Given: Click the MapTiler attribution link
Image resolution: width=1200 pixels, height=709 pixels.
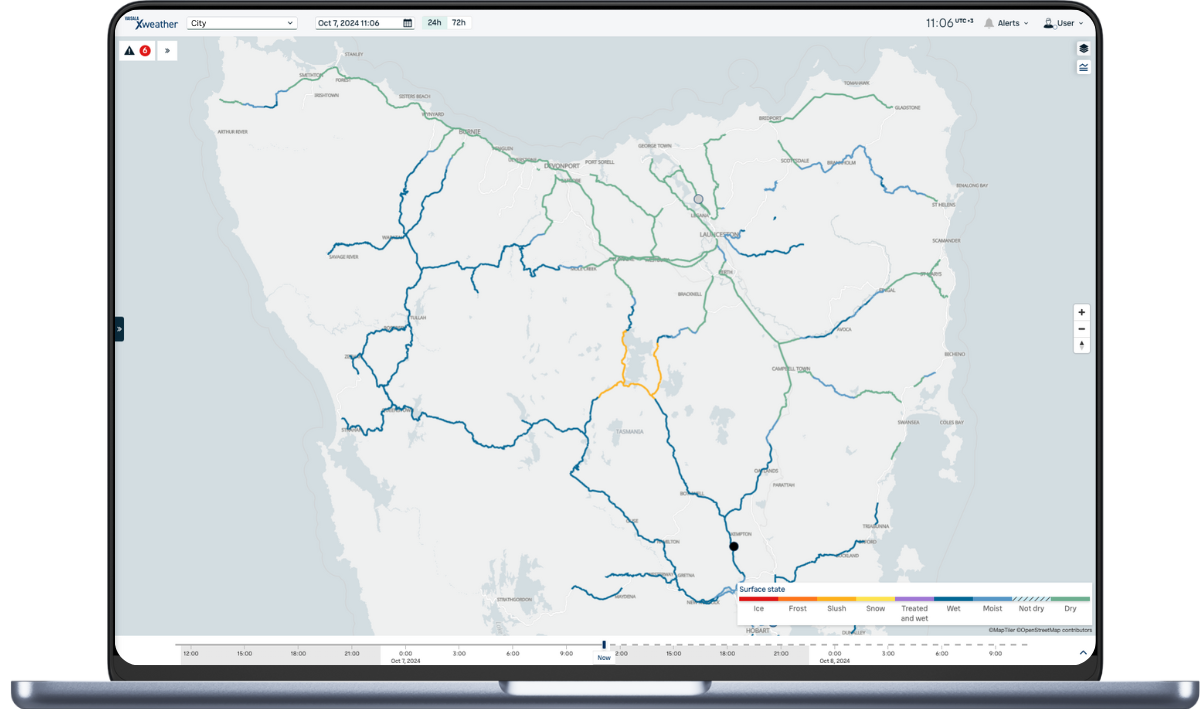Looking at the screenshot, I should pos(1001,630).
